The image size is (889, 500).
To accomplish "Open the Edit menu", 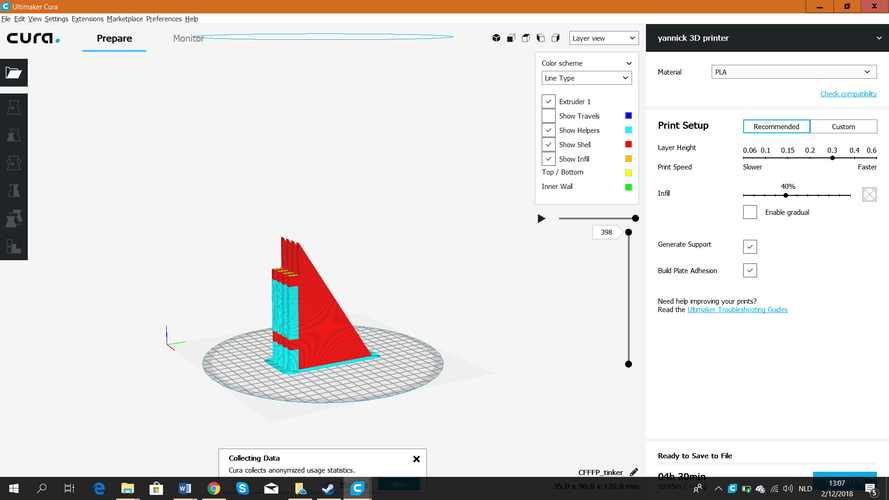I will coord(19,19).
